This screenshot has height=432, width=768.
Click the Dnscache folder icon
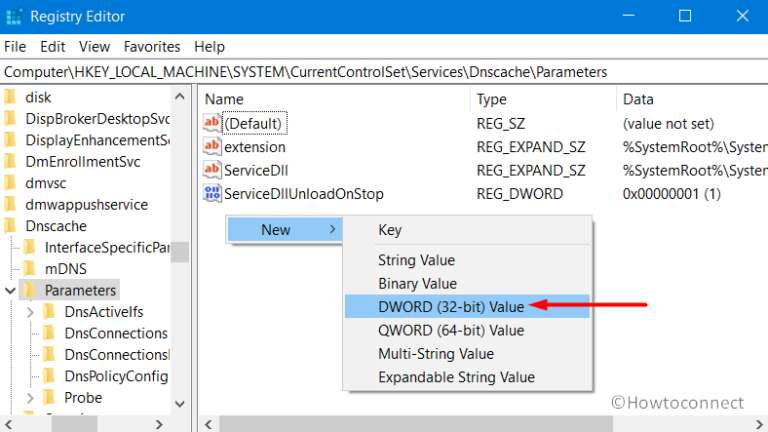click(x=10, y=226)
